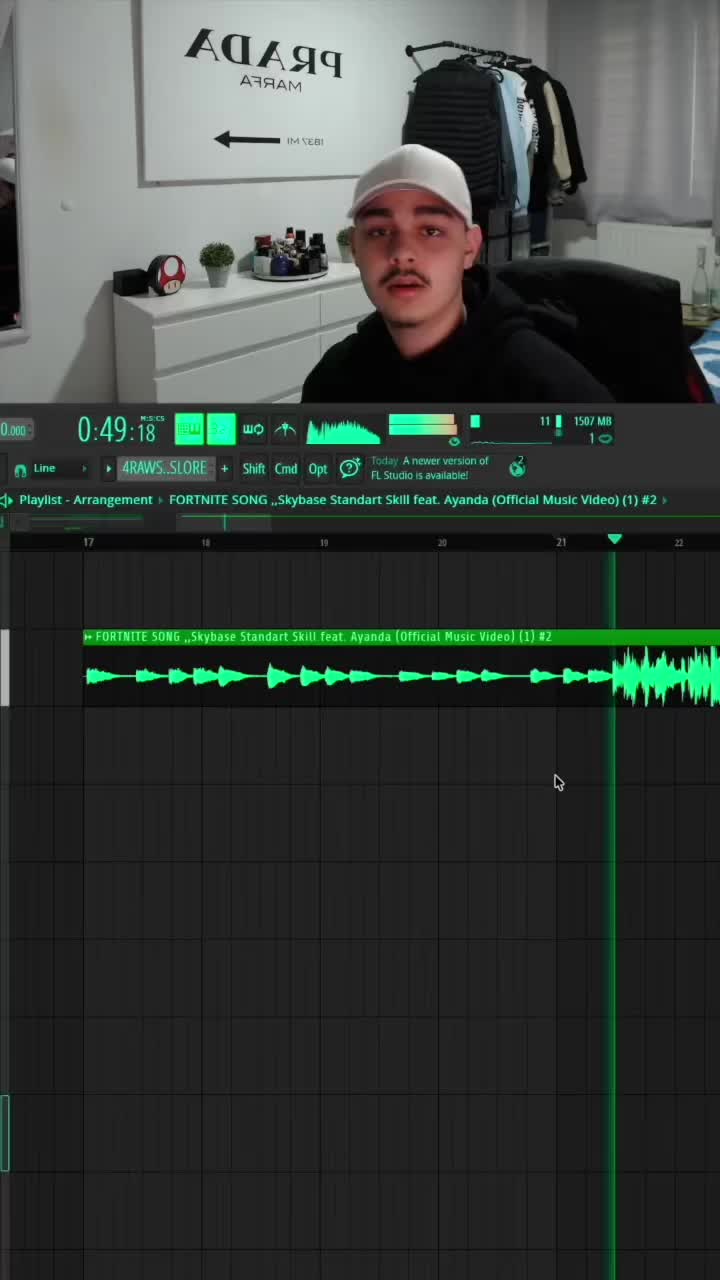720x1280 pixels.
Task: Click the orange output level meter
Action: click(x=422, y=425)
